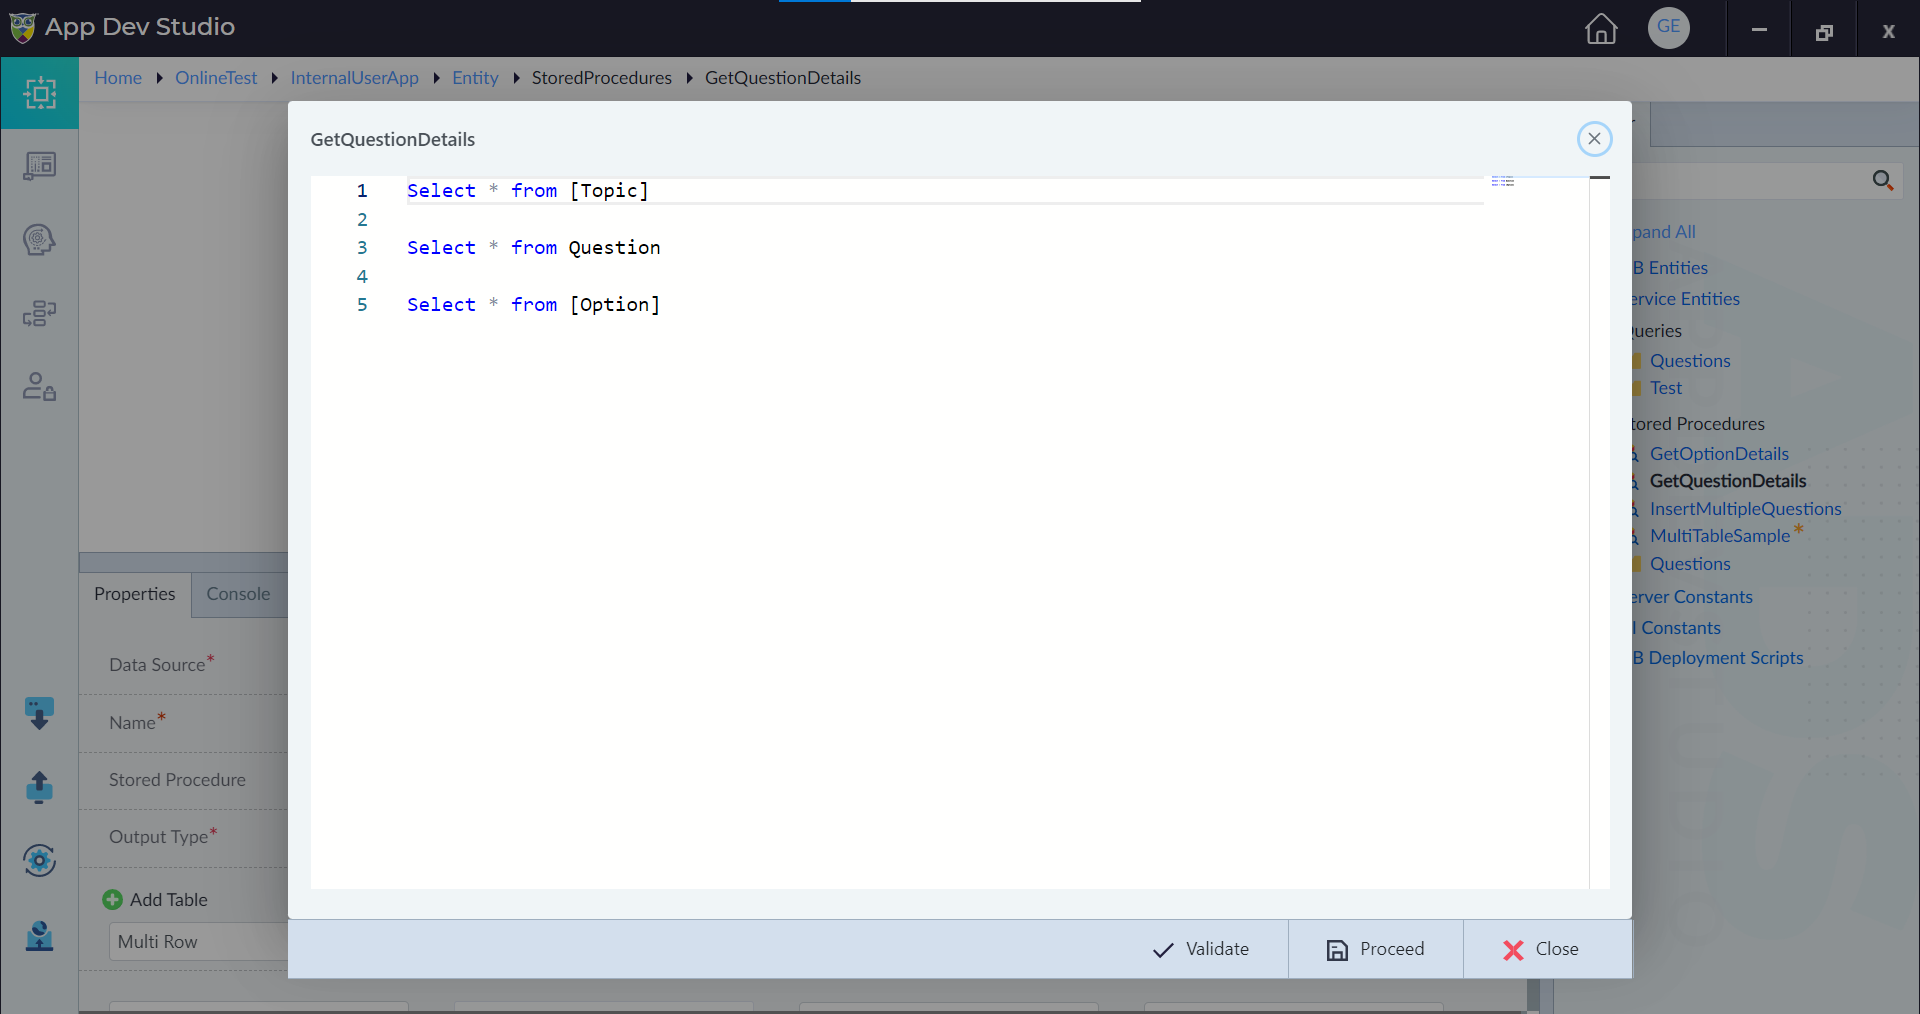The width and height of the screenshot is (1920, 1014).
Task: Open the GE user avatar menu
Action: point(1669,27)
